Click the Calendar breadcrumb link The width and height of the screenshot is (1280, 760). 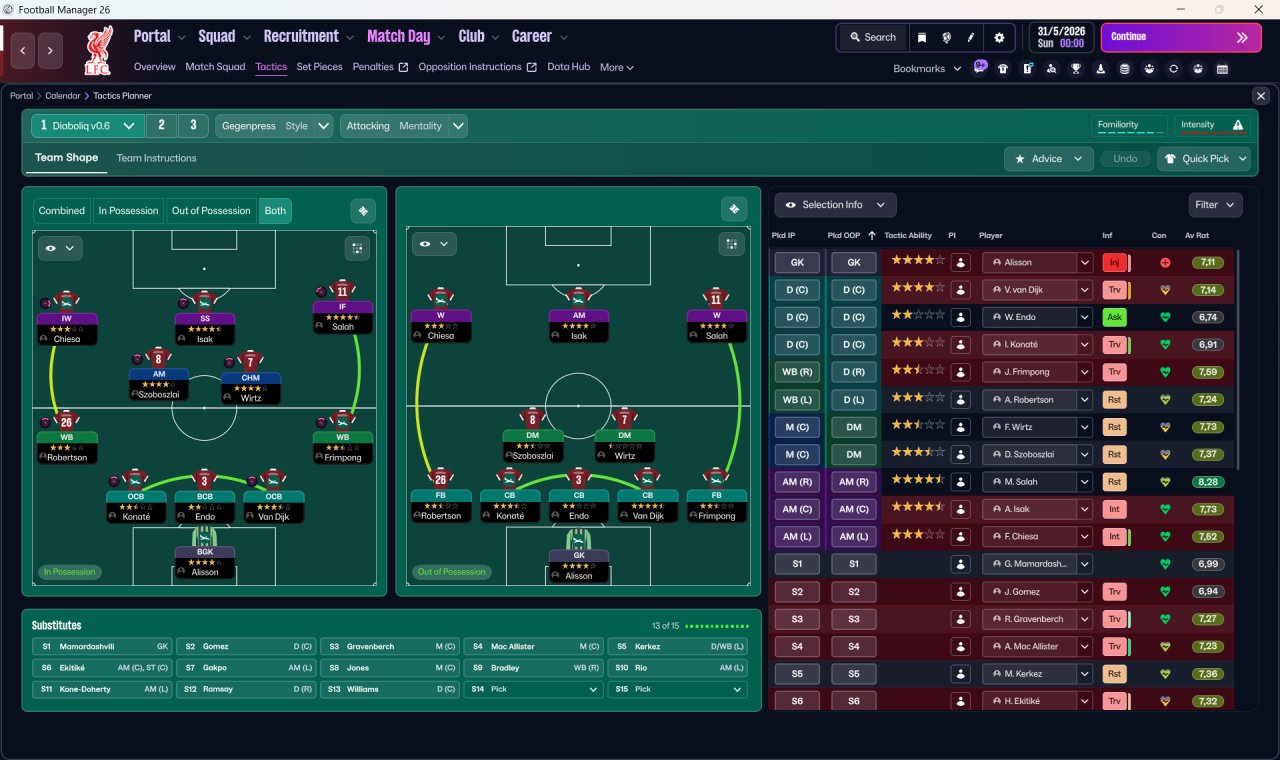[64, 96]
